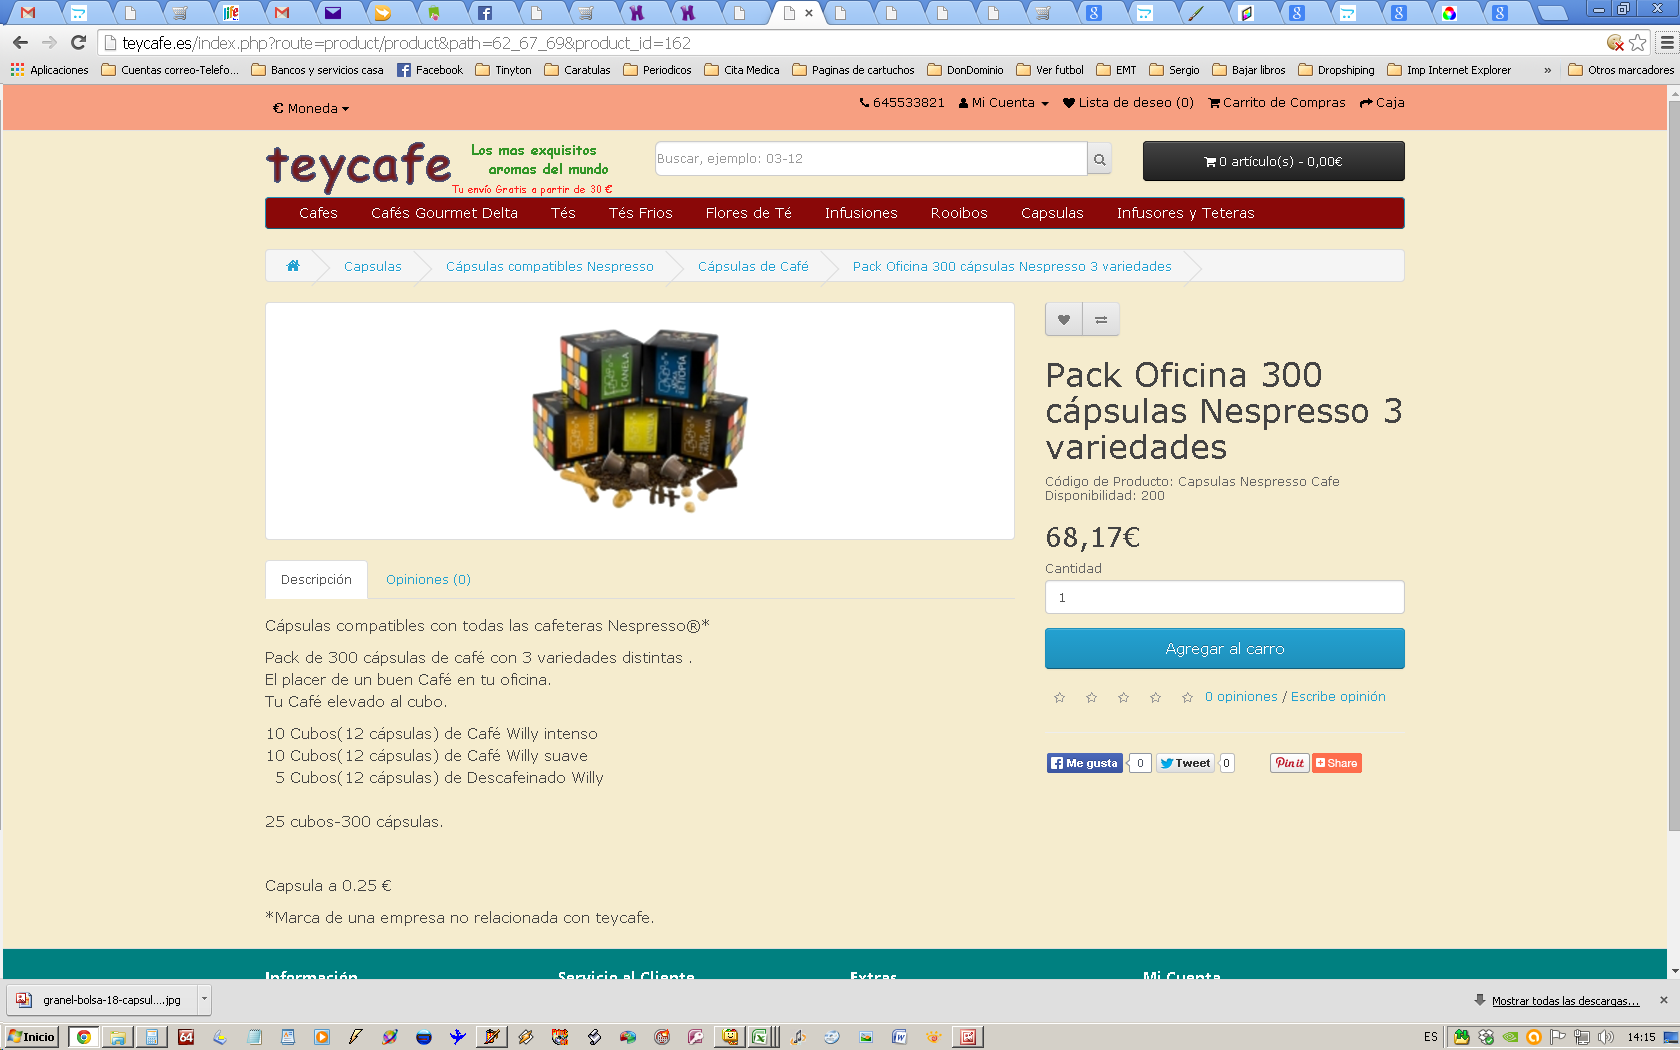The height and width of the screenshot is (1050, 1680).
Task: Go back to previous page in Chrome
Action: pyautogui.click(x=20, y=43)
